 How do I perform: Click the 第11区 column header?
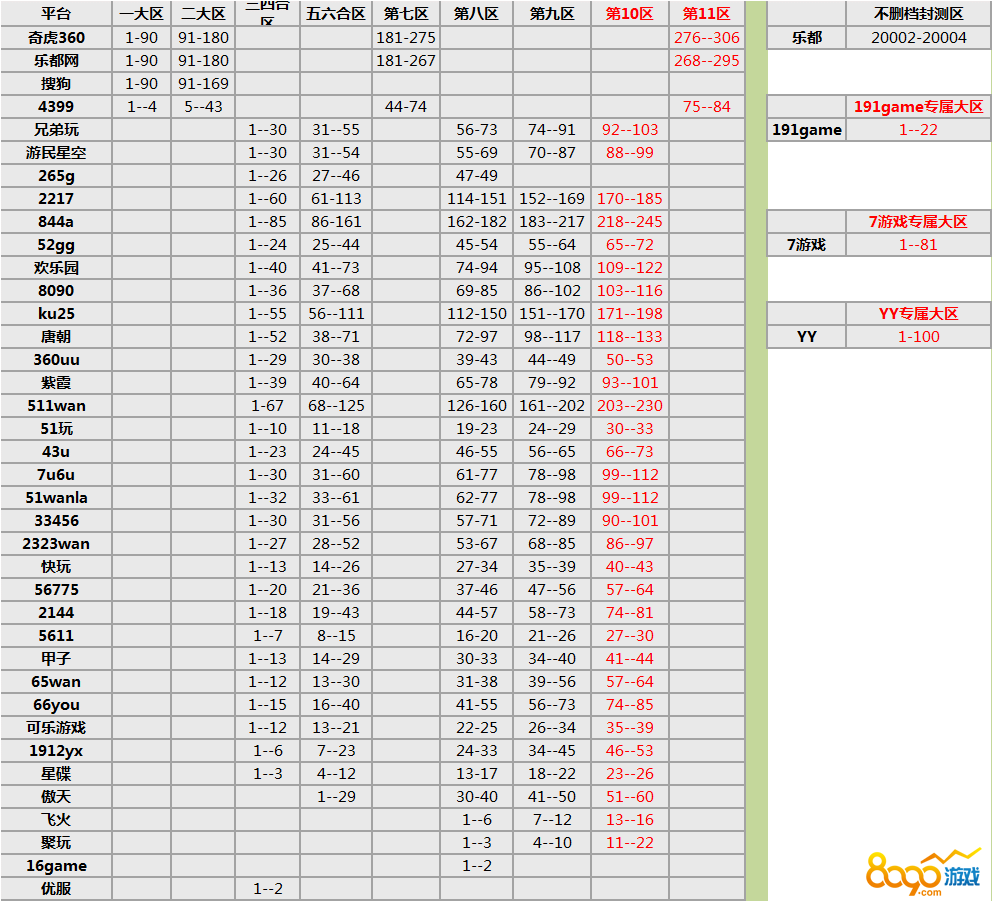[x=706, y=14]
